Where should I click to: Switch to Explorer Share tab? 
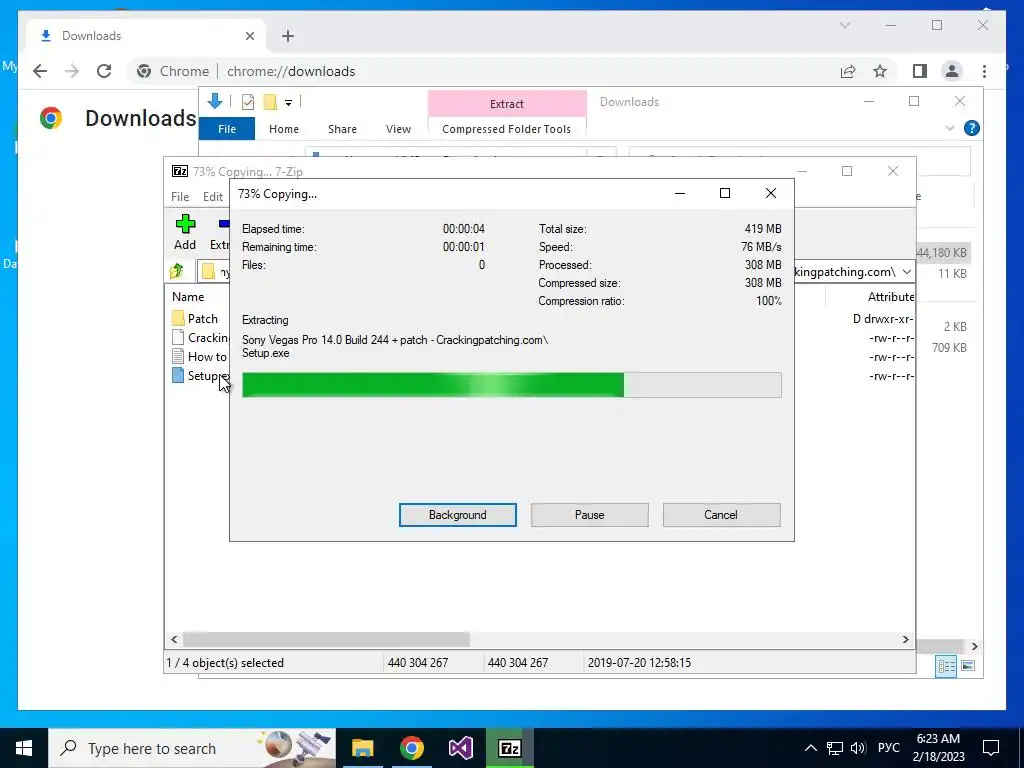tap(342, 129)
